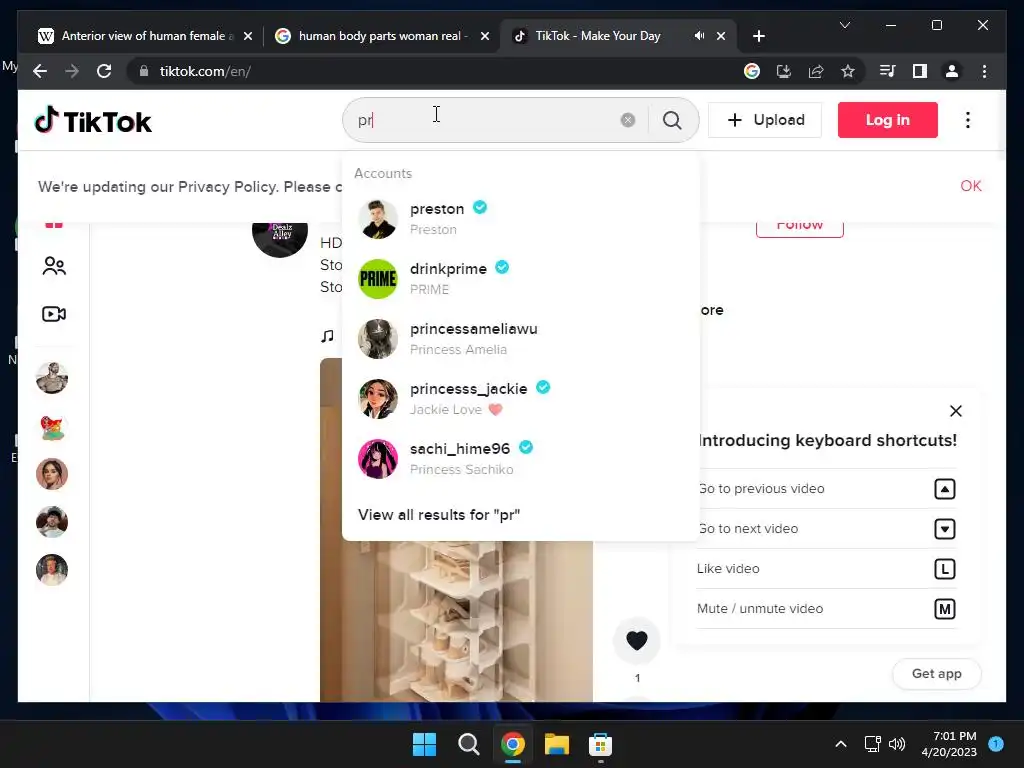
Task: Open the LIVE video camera icon in sidebar
Action: 54,314
